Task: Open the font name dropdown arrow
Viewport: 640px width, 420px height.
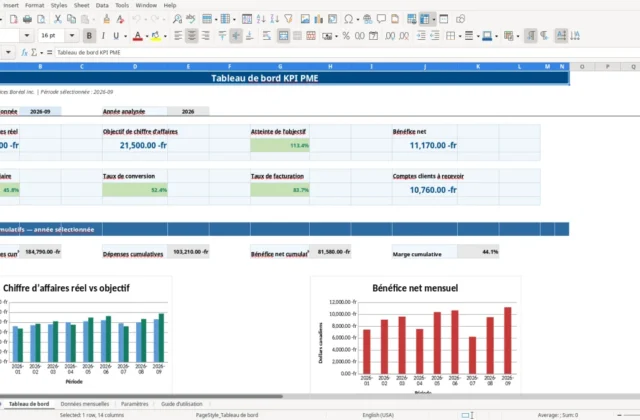Action: coord(27,36)
